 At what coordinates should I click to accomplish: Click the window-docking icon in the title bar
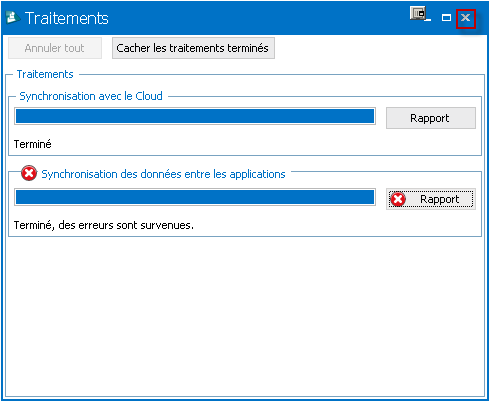pyautogui.click(x=418, y=14)
